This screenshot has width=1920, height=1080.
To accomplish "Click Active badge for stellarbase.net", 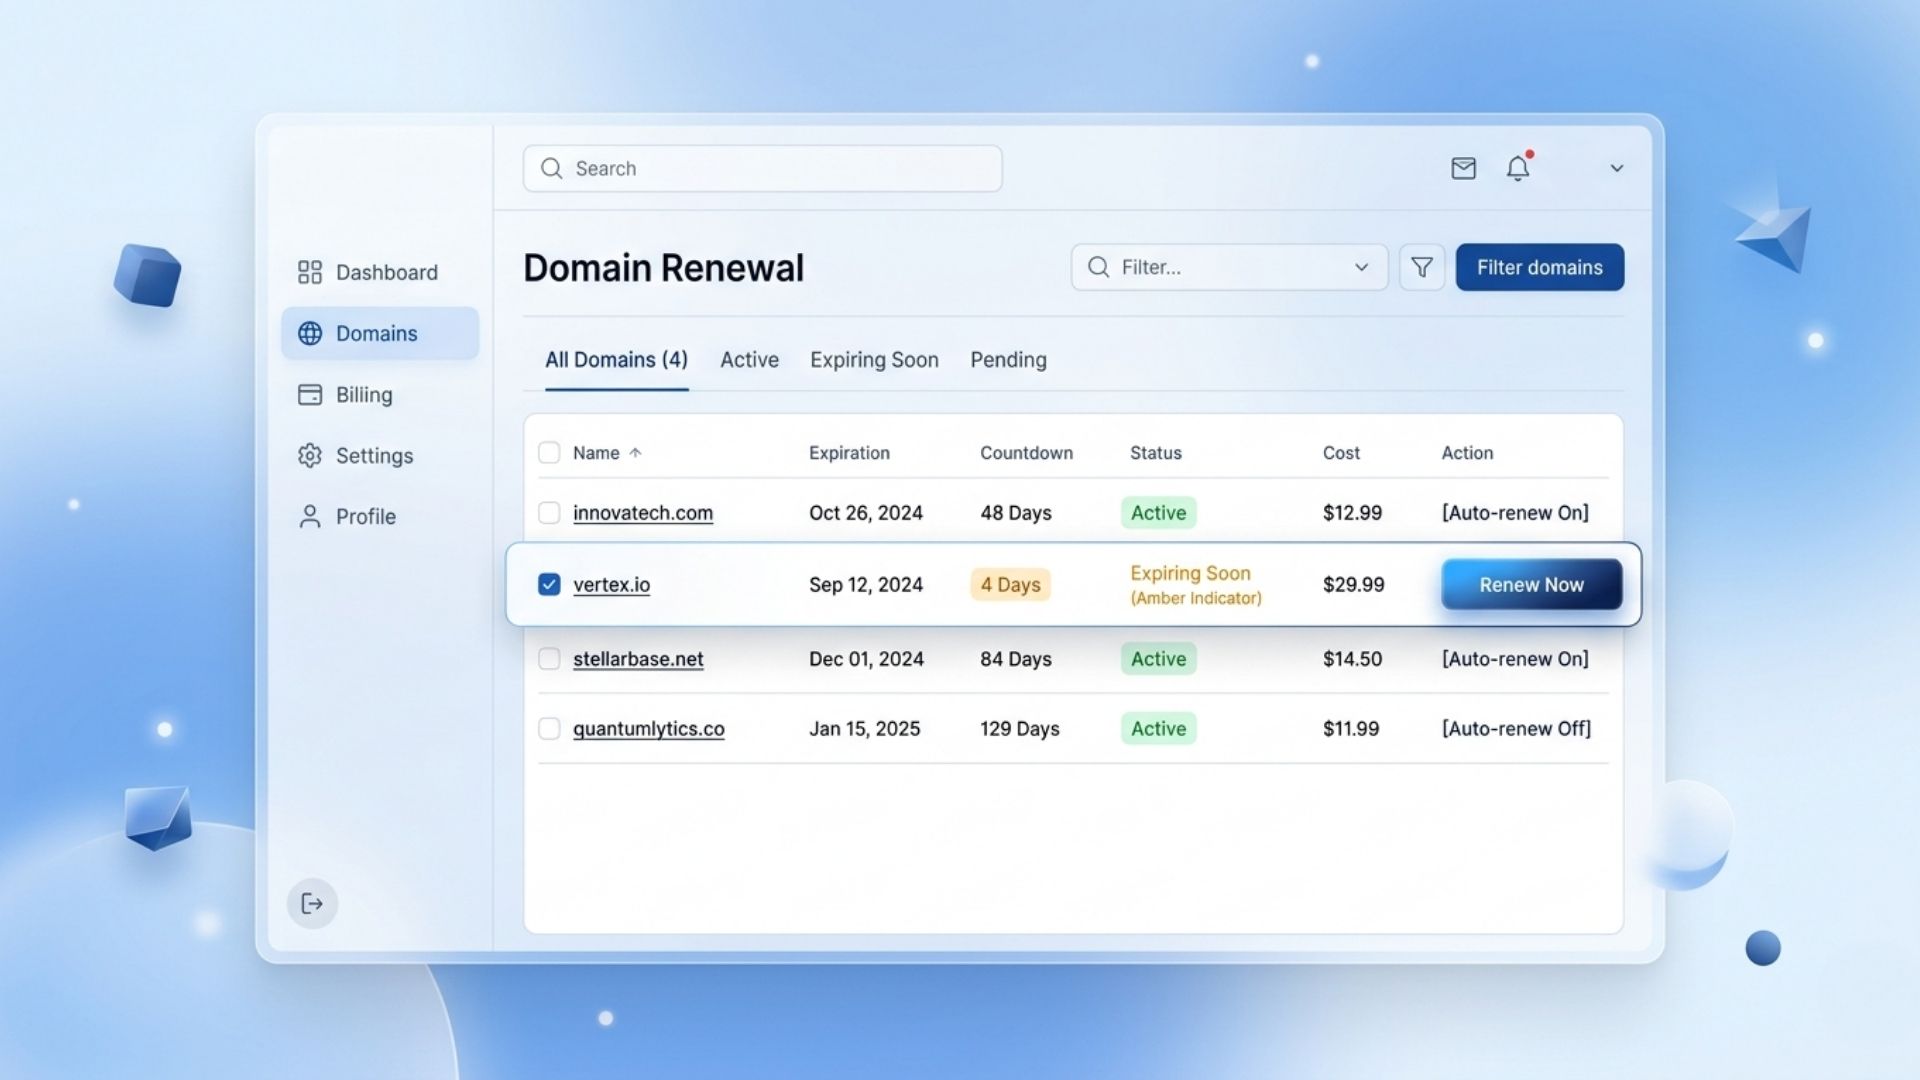I will click(1158, 659).
